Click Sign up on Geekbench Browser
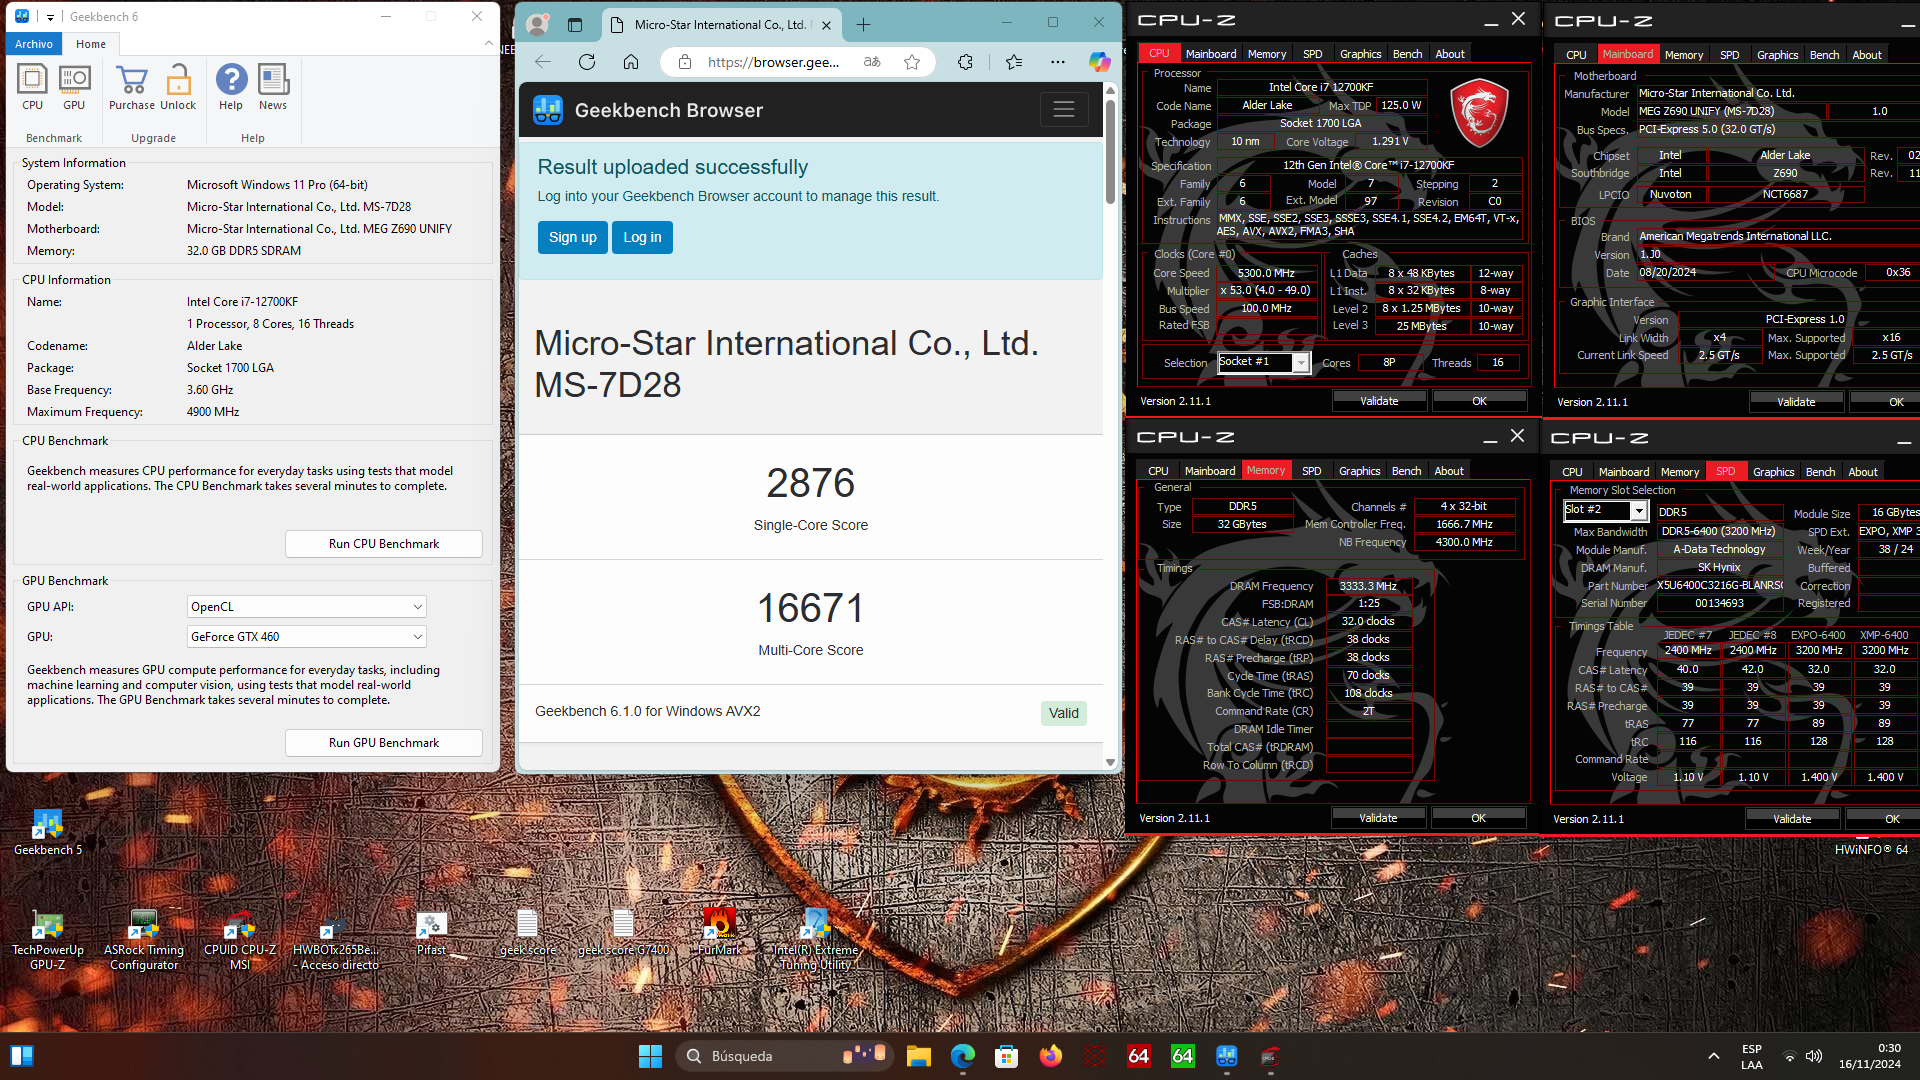Viewport: 1920px width, 1080px height. point(572,237)
